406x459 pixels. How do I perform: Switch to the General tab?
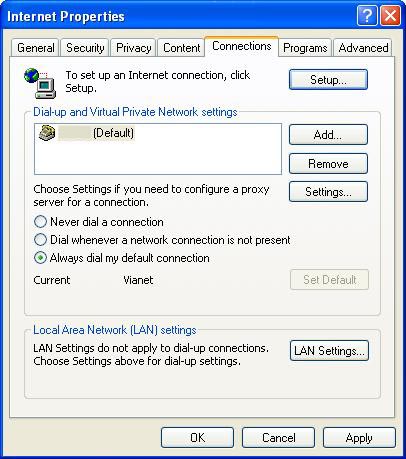35,48
